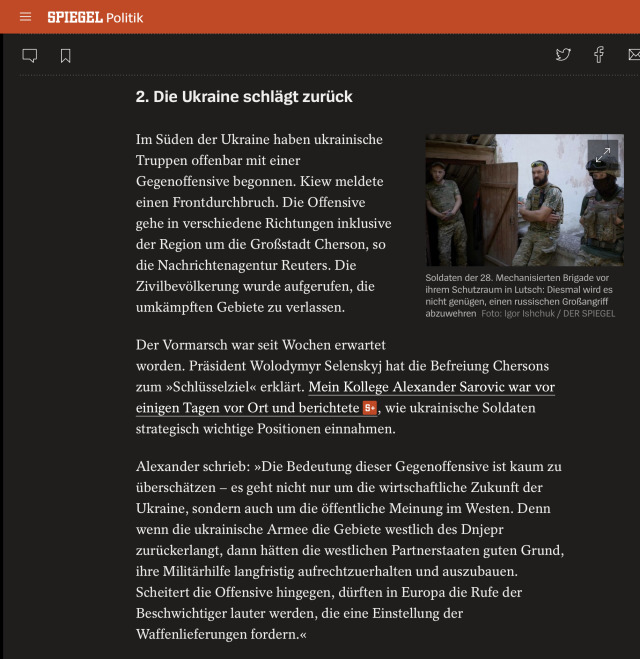
Task: Share the article by email
Action: coord(634,55)
